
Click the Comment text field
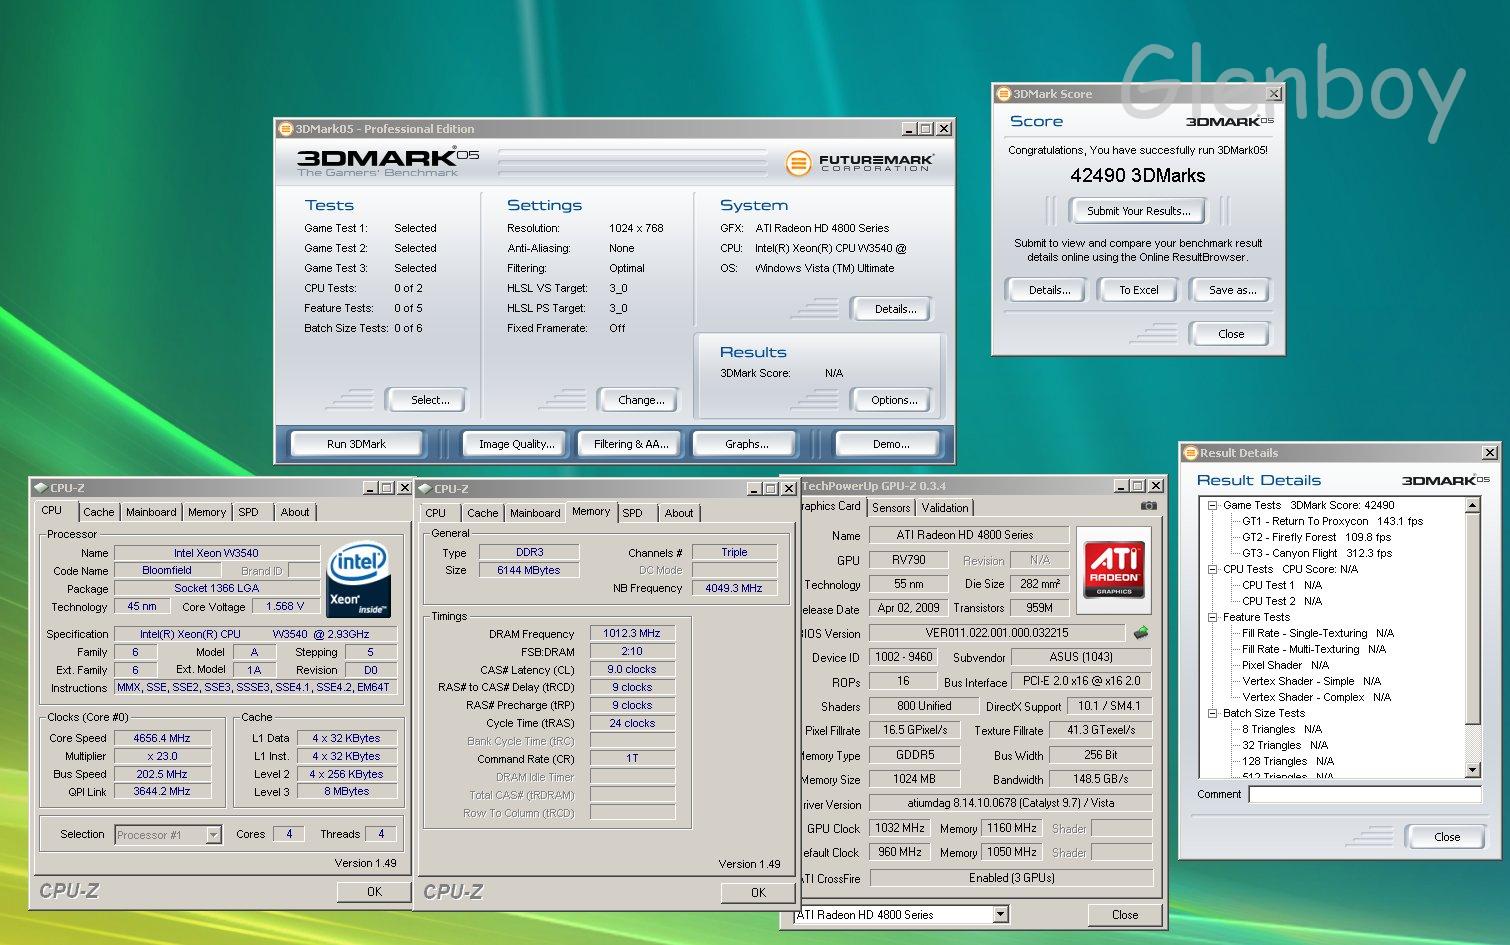point(1364,794)
